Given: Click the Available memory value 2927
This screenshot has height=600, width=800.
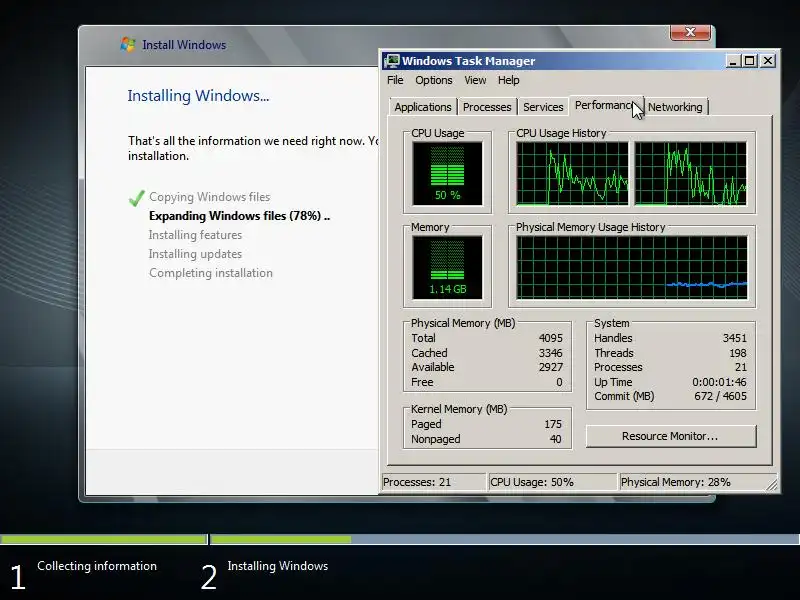Looking at the screenshot, I should point(551,367).
